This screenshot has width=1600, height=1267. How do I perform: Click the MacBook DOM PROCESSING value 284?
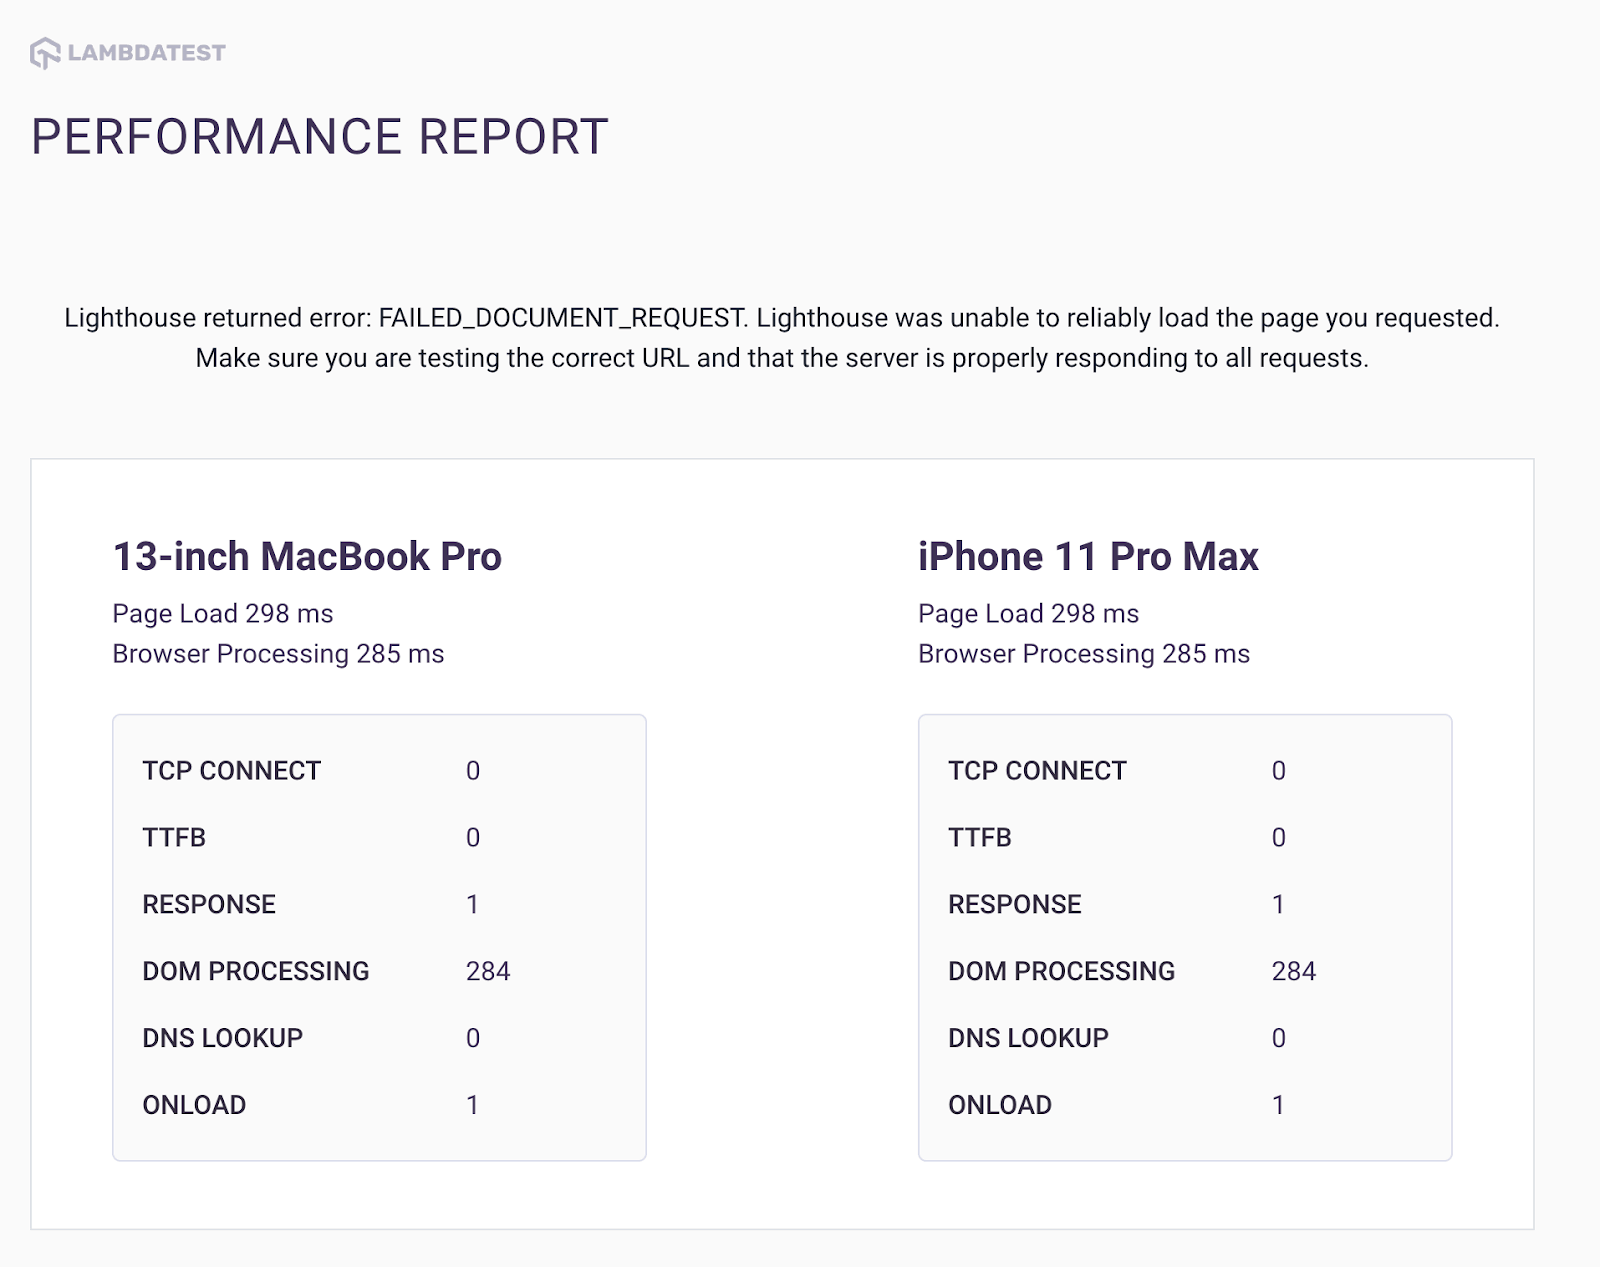coord(488,972)
